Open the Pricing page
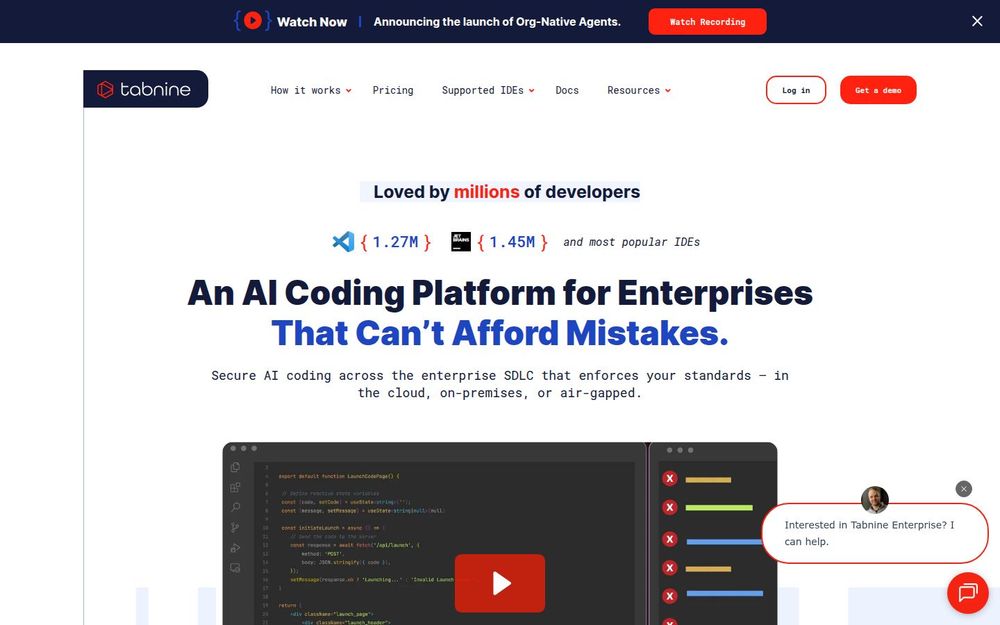This screenshot has height=625, width=1000. pyautogui.click(x=393, y=91)
